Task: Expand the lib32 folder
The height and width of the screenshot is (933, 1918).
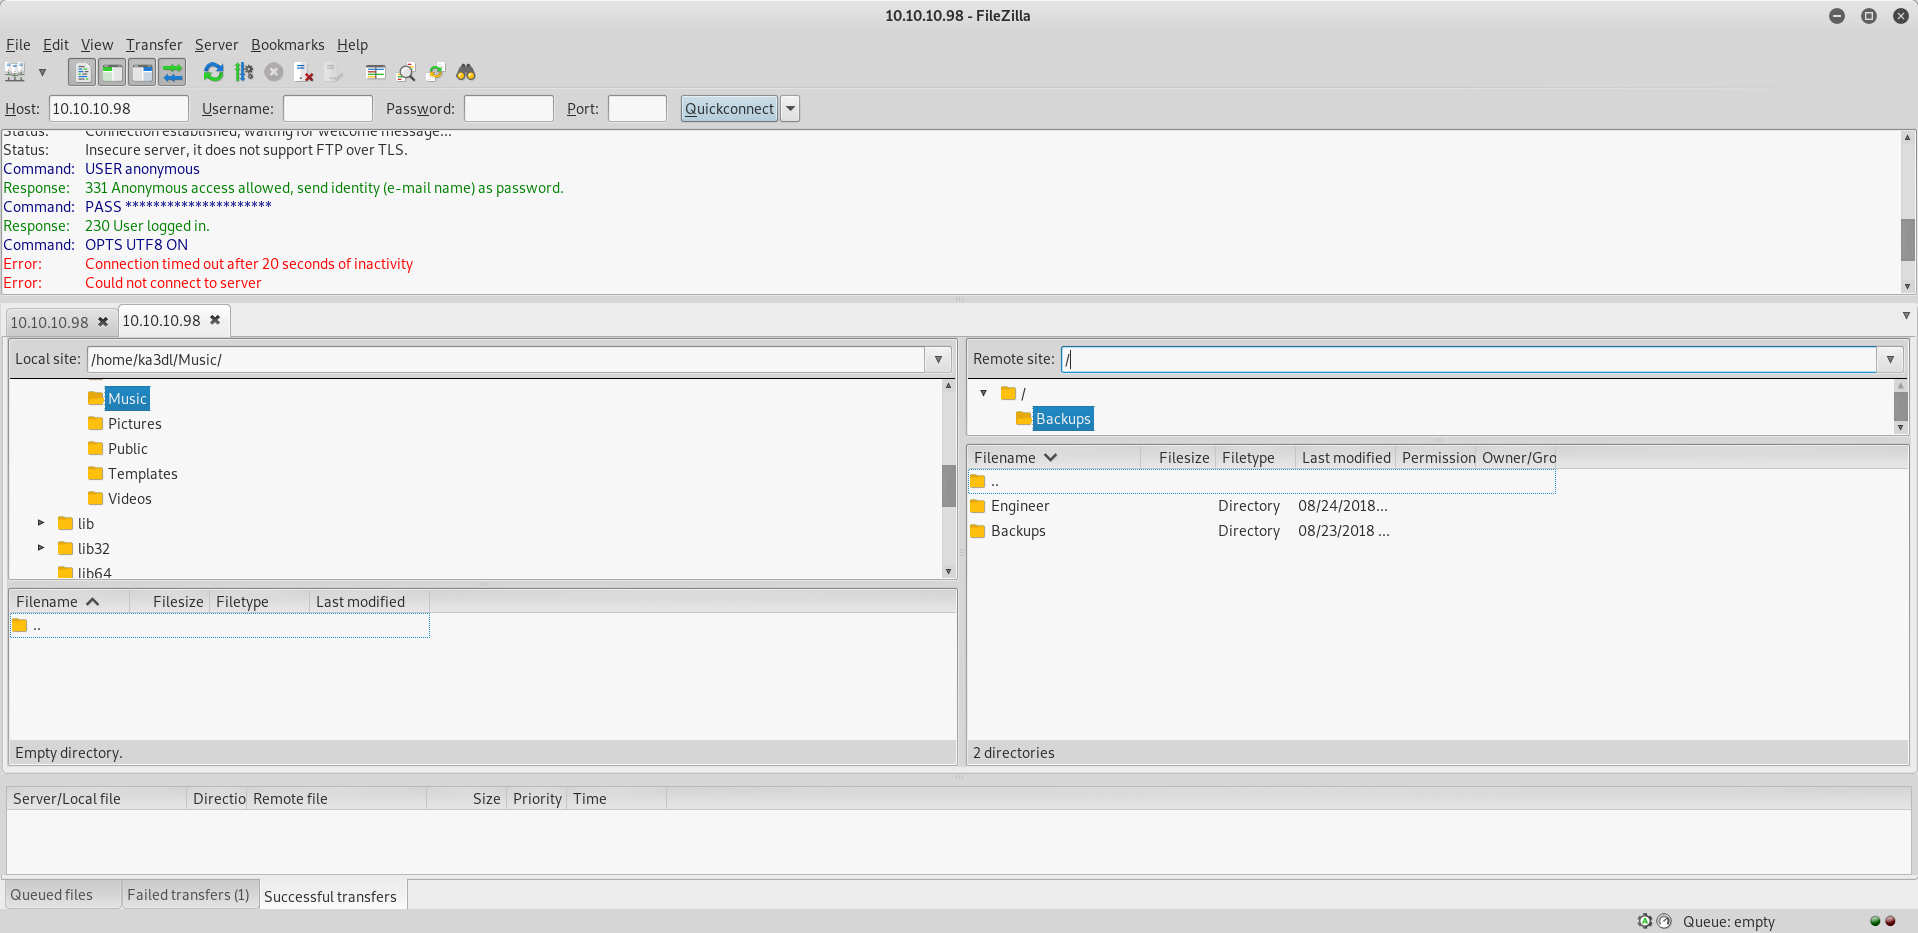Action: (41, 548)
